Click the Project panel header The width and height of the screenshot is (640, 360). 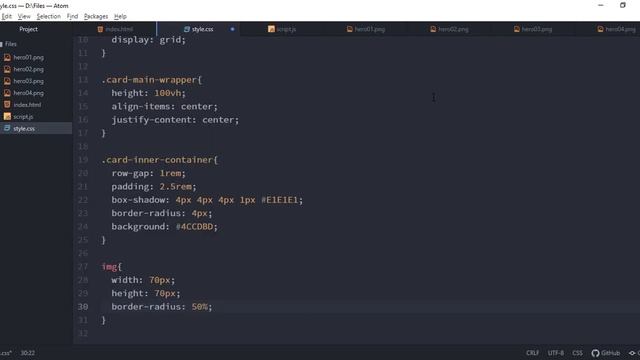click(x=28, y=29)
